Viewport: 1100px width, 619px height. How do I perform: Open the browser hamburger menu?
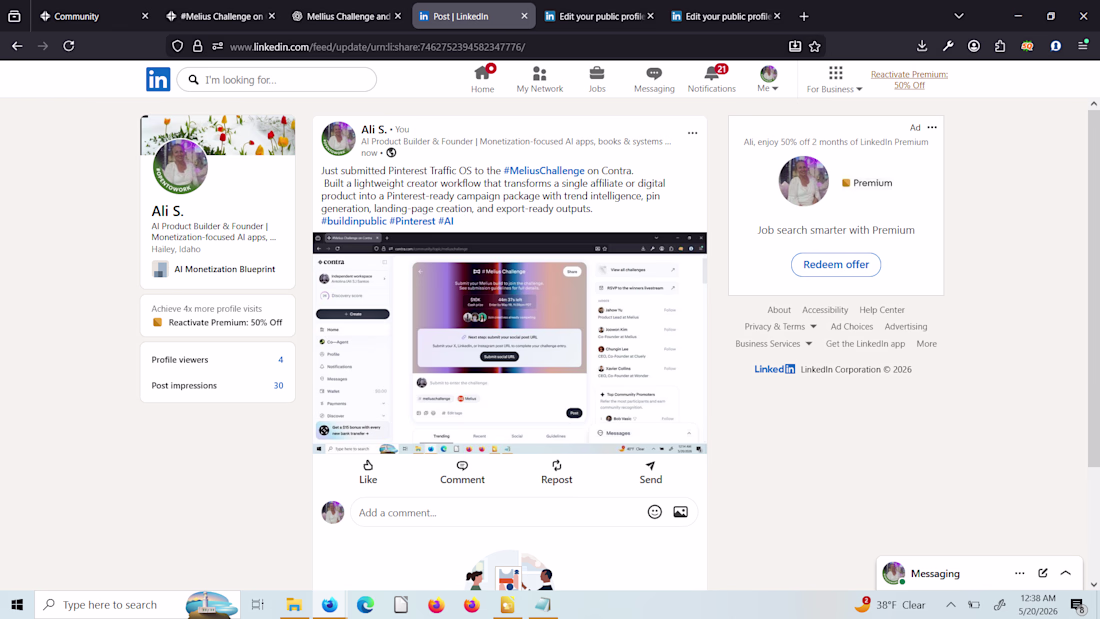pyautogui.click(x=1083, y=46)
